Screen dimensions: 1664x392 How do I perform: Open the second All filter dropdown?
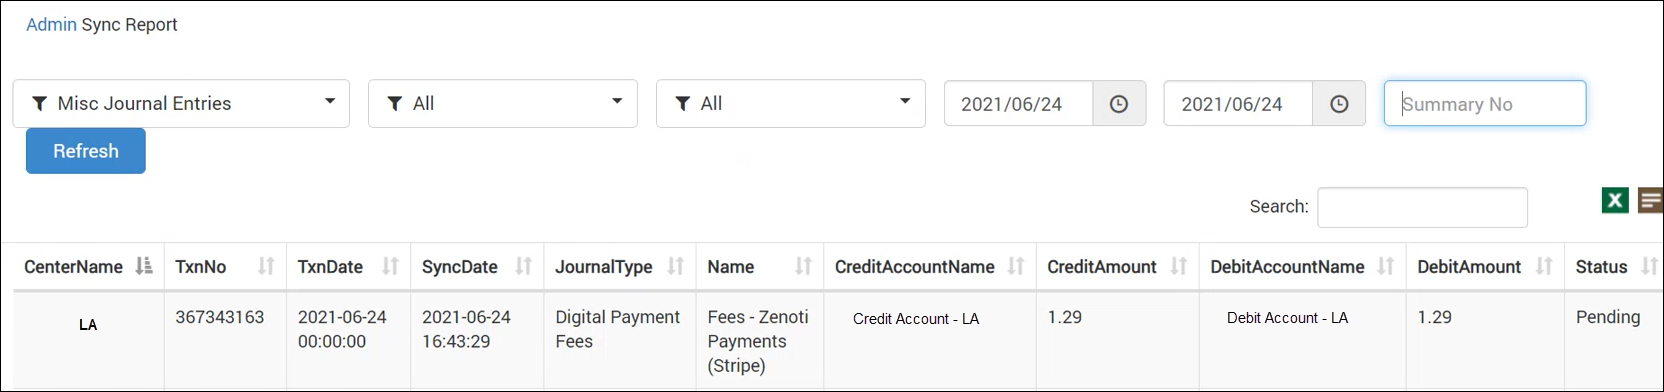(791, 104)
